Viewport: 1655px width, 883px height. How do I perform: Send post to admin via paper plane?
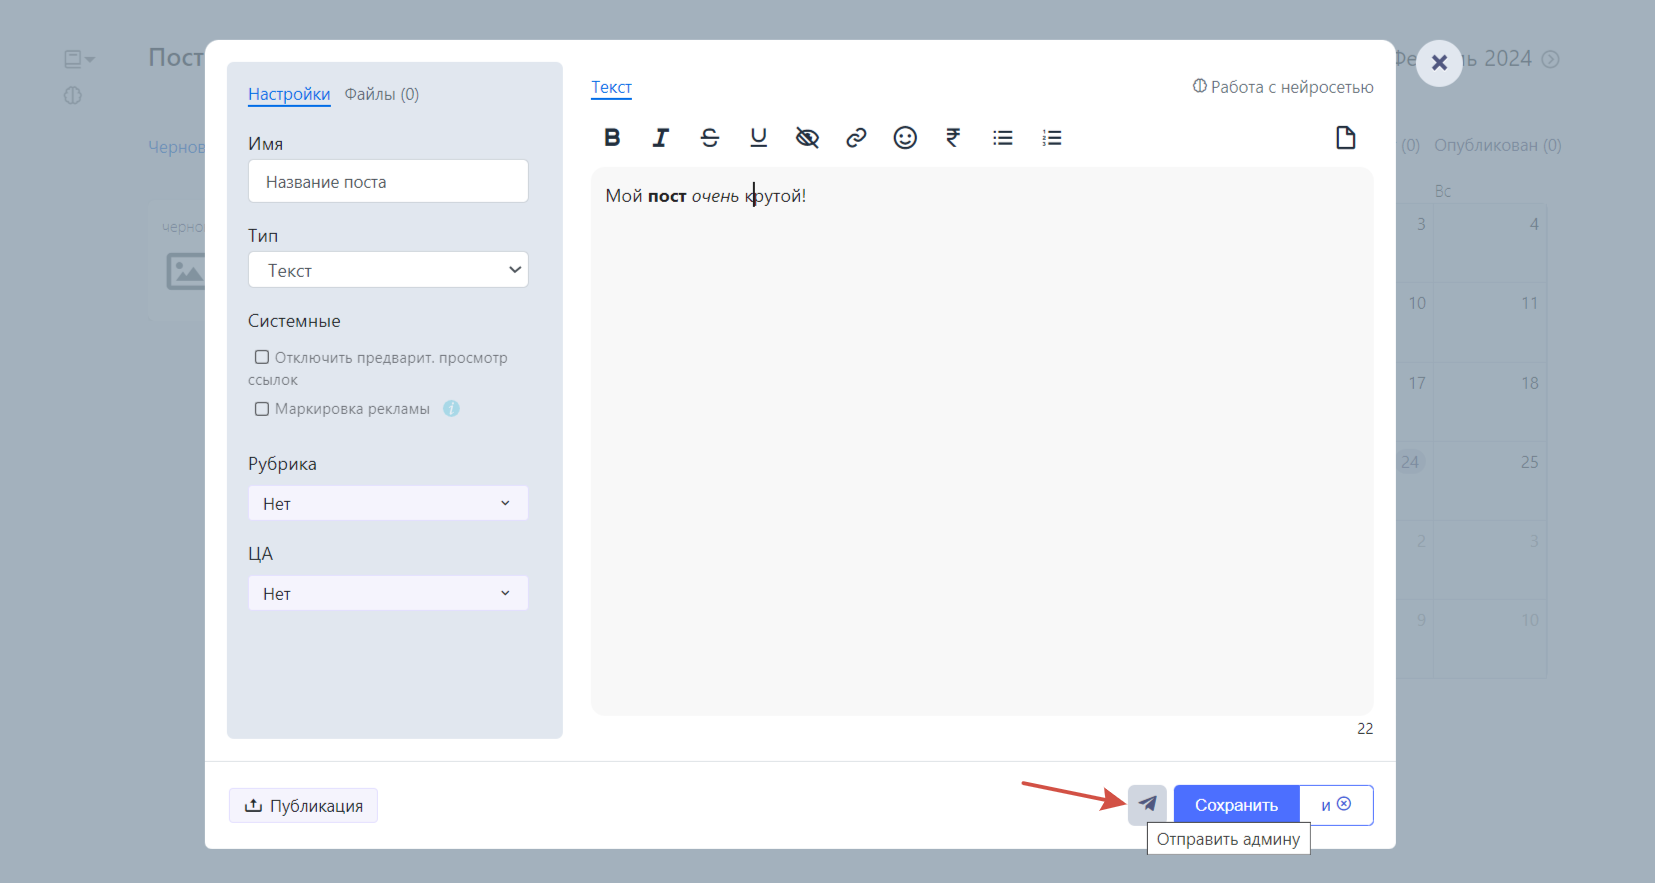[x=1147, y=804]
